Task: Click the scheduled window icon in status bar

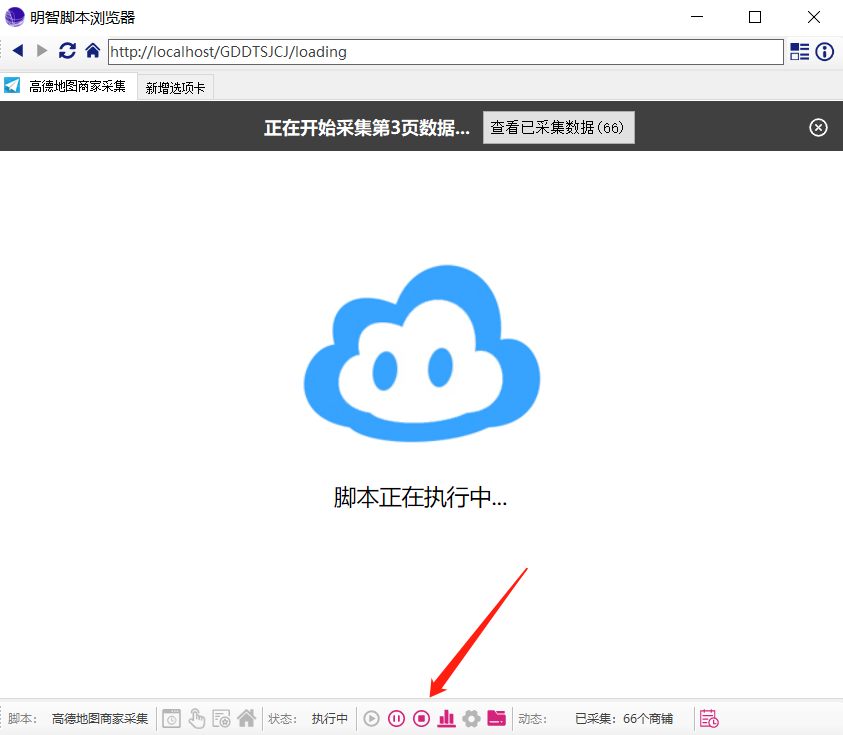Action: [x=172, y=719]
